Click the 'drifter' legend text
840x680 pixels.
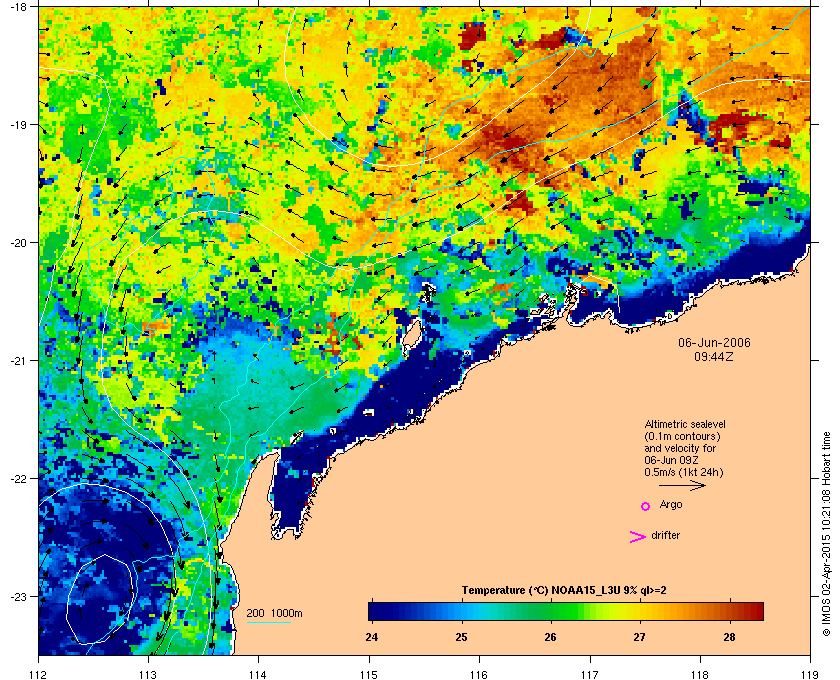[x=665, y=535]
